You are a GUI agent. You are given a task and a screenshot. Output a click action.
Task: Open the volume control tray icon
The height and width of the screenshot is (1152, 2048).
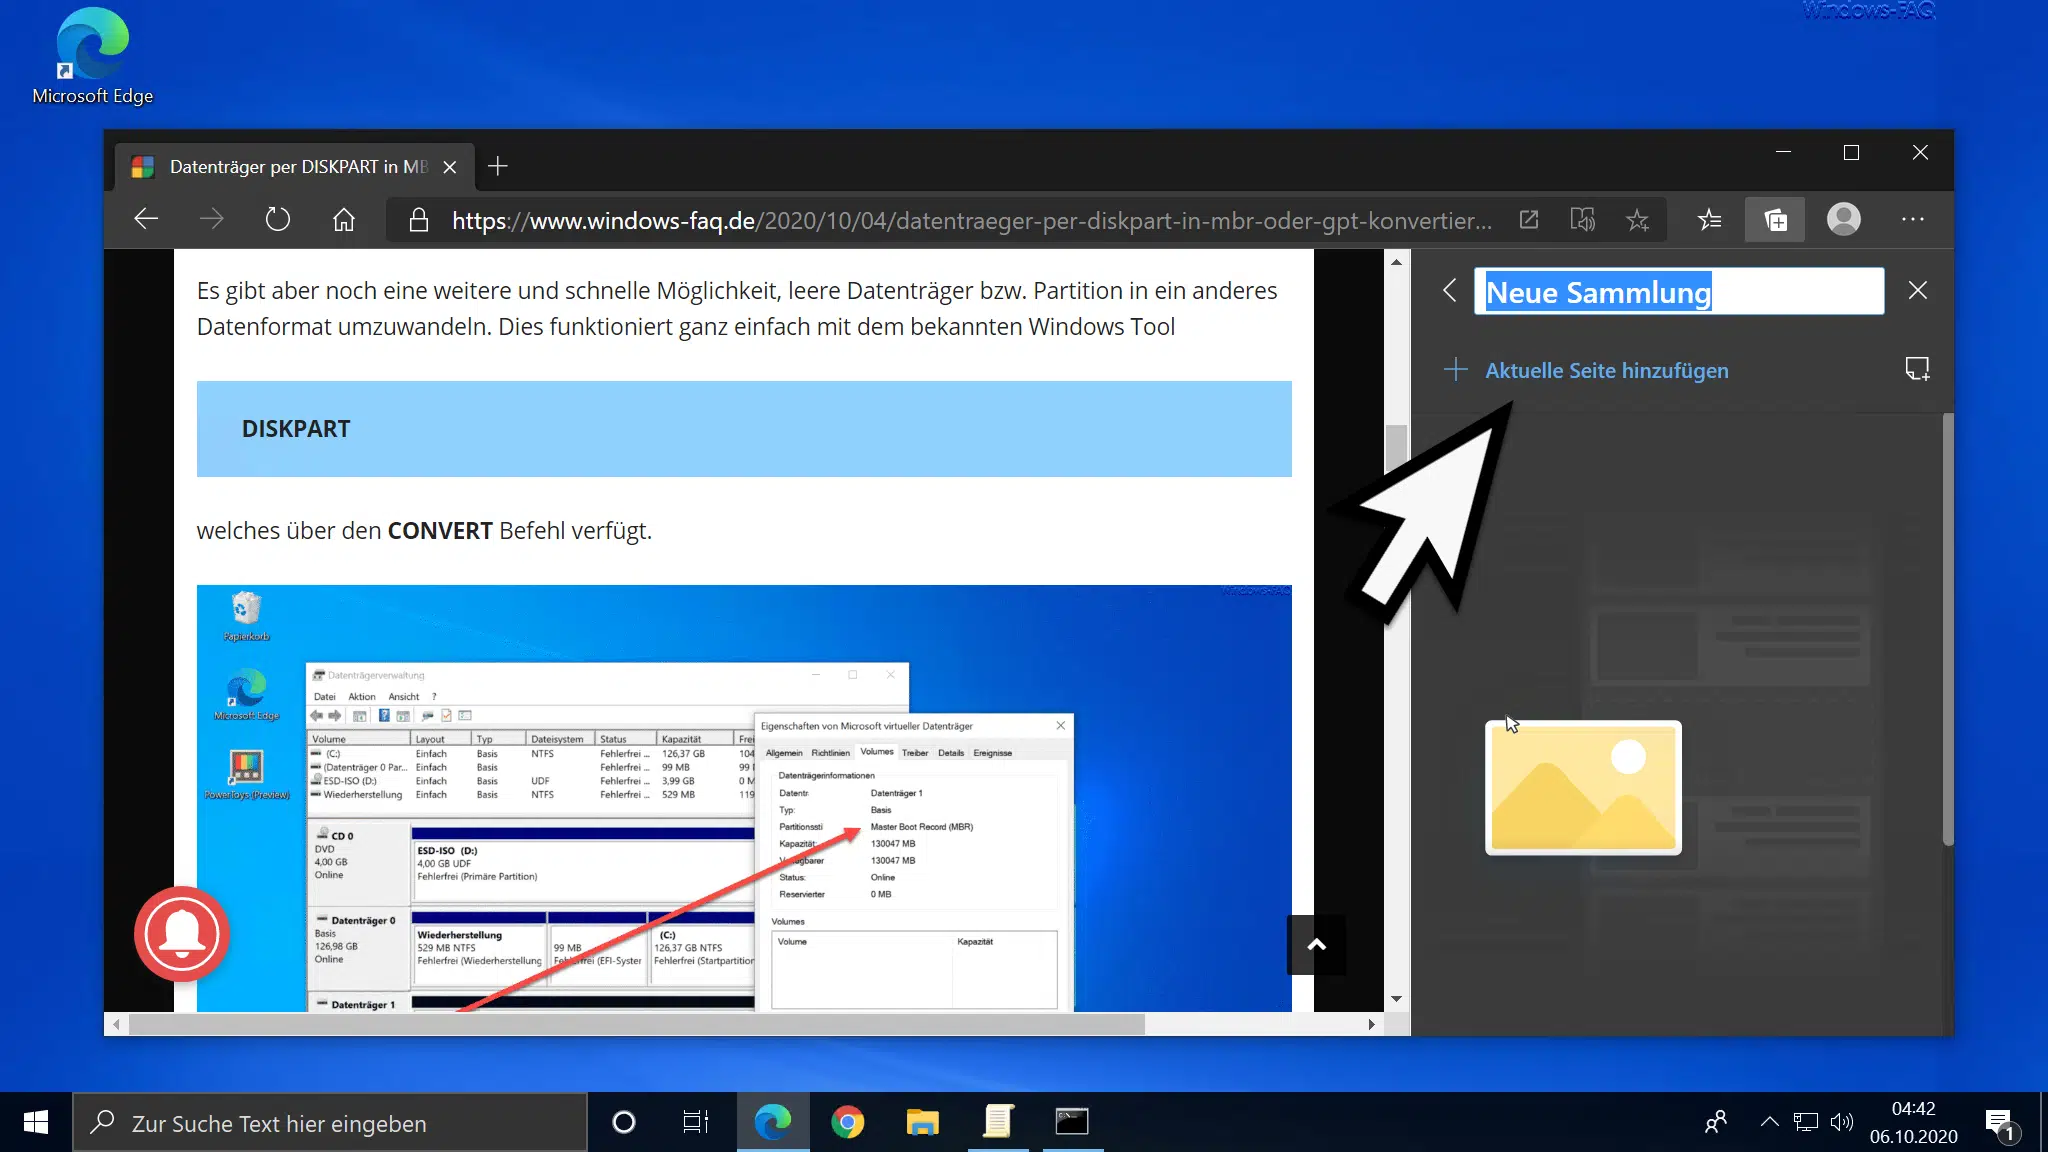point(1841,1122)
